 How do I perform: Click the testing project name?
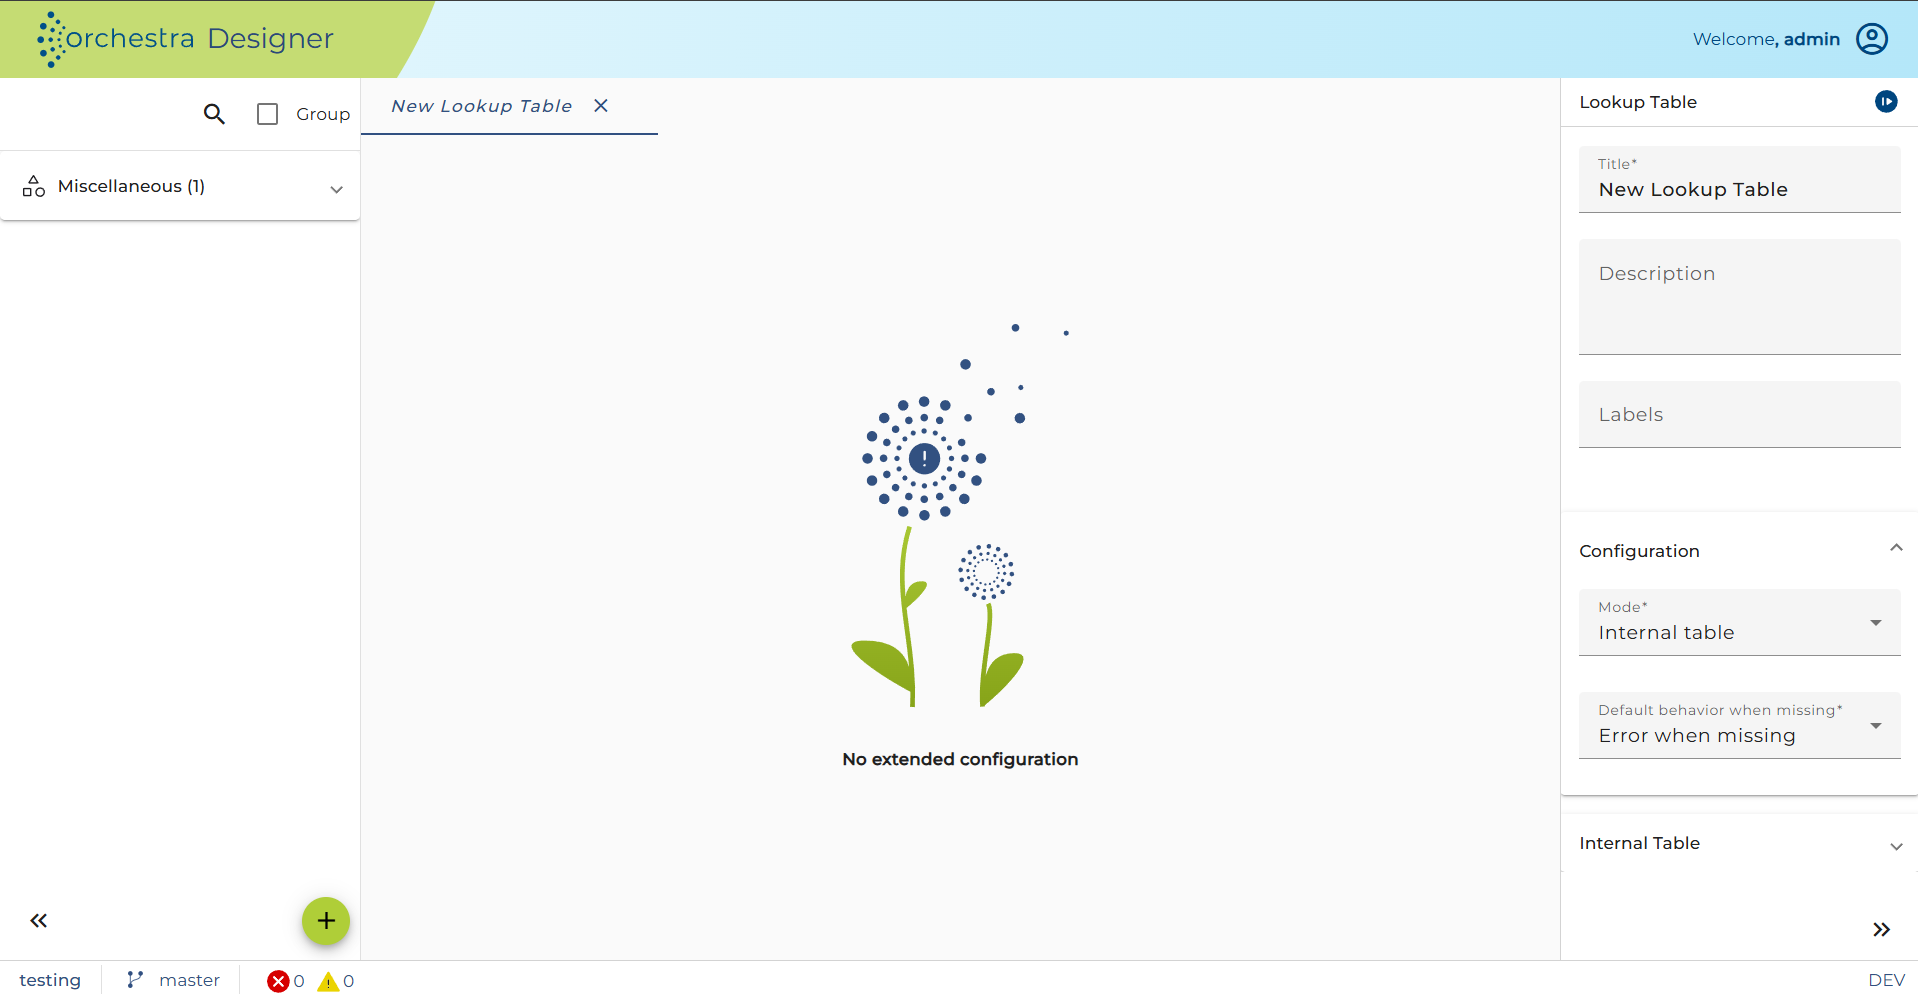(x=50, y=980)
